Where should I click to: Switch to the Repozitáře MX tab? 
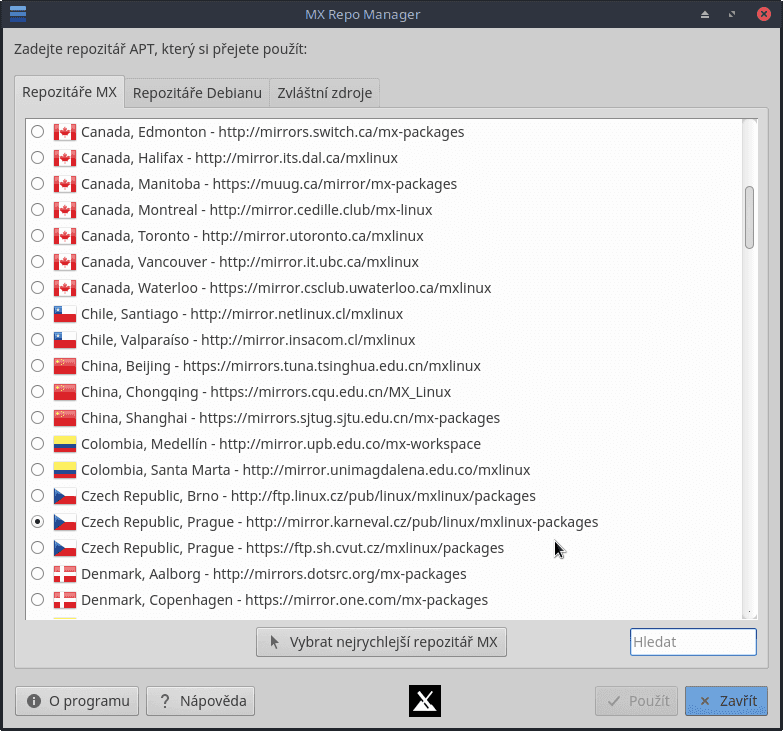[x=69, y=92]
